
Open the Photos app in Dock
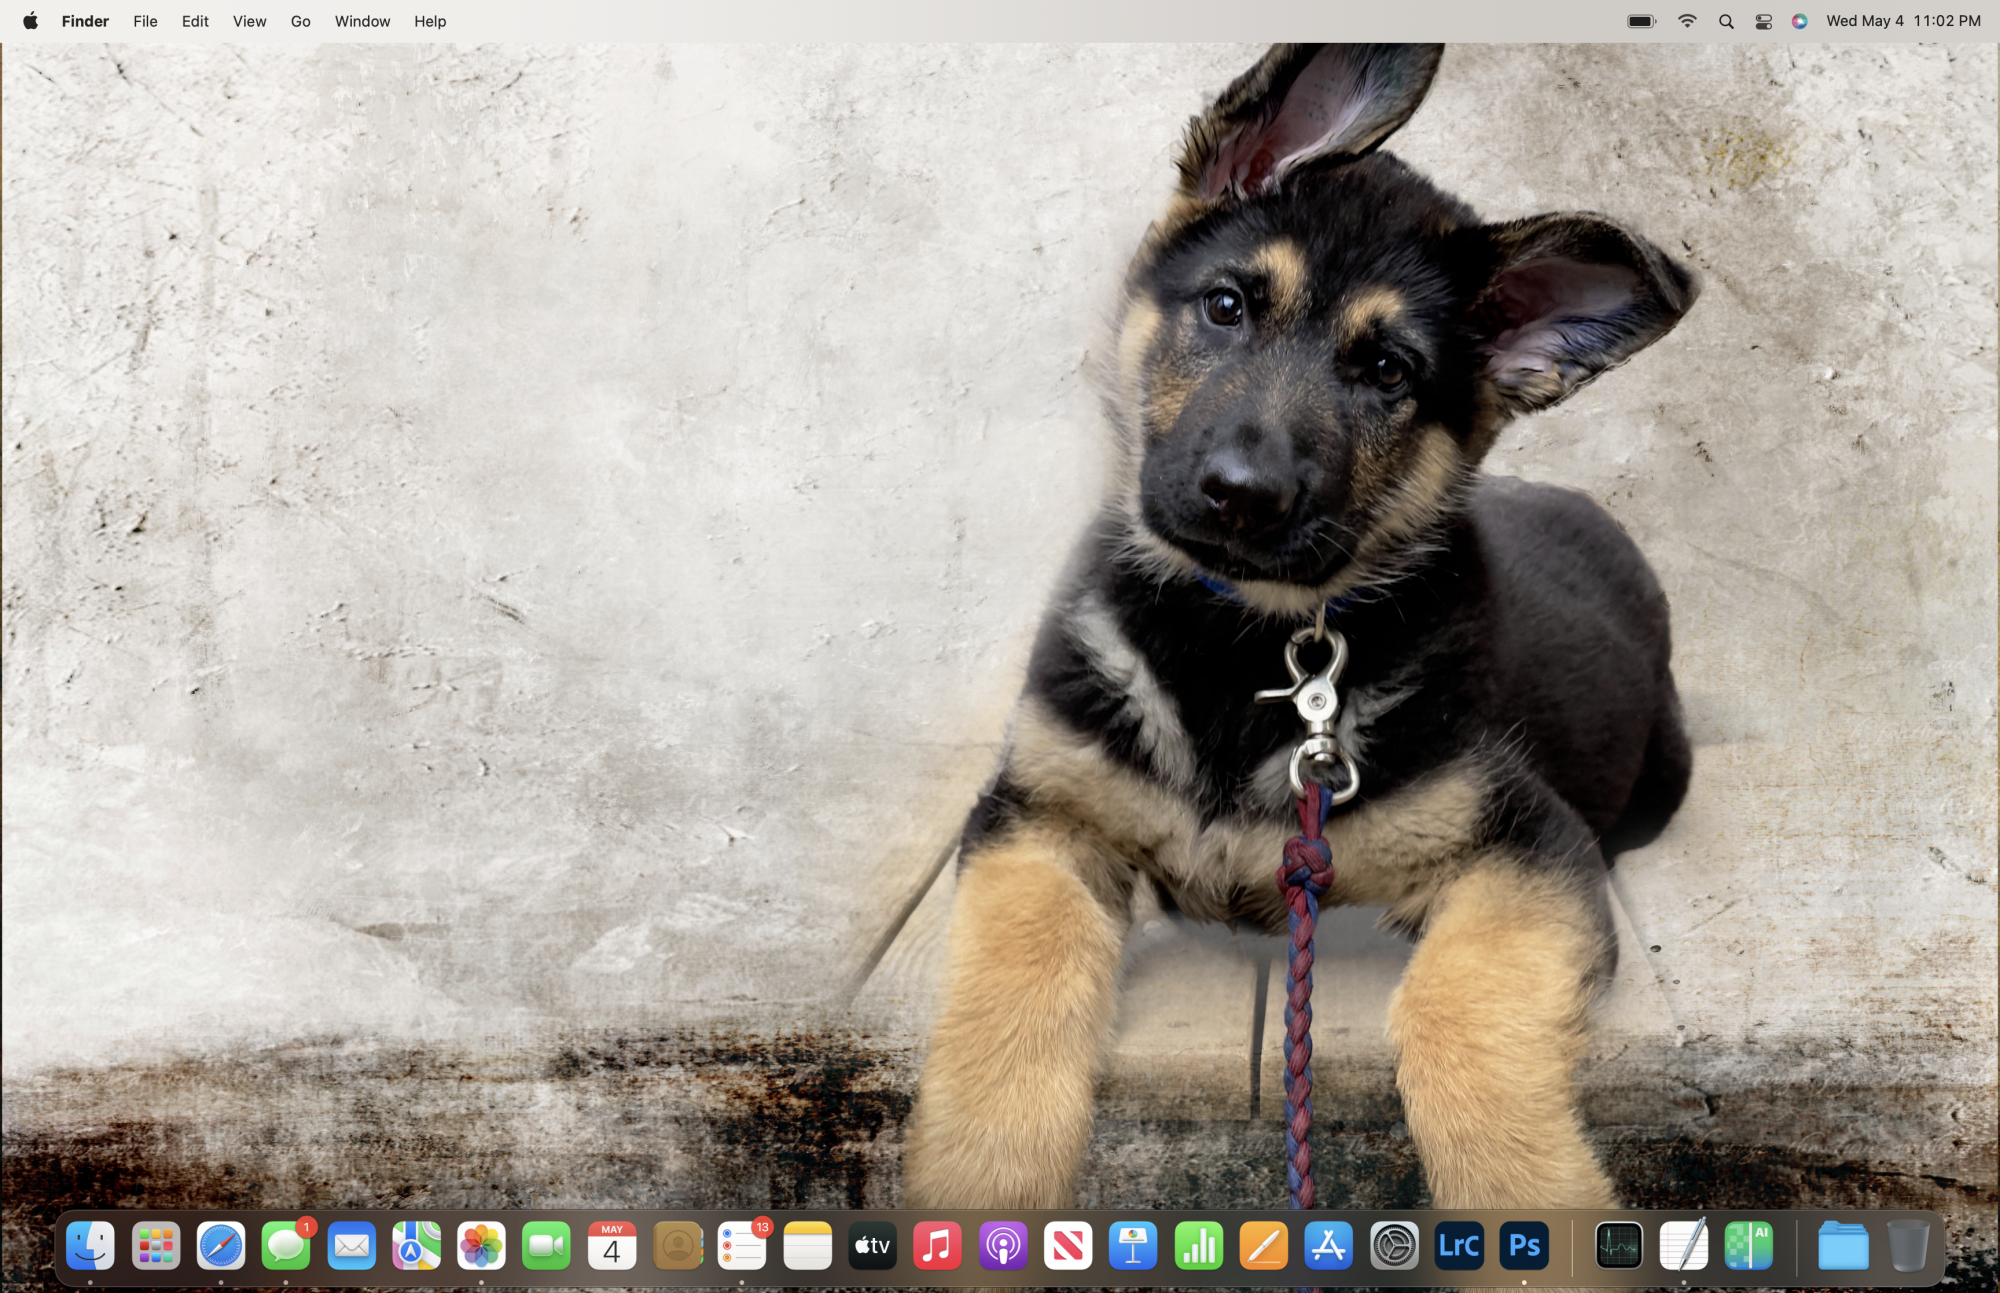tap(481, 1246)
